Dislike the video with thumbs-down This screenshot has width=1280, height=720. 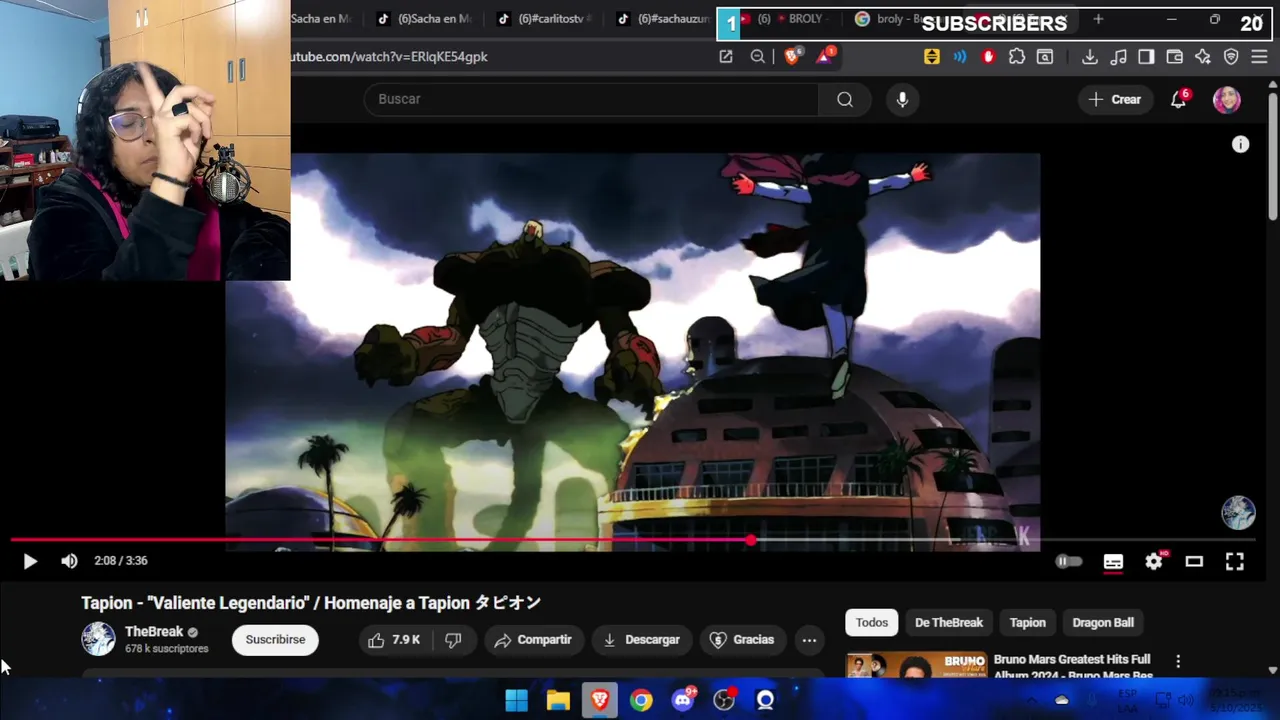[x=453, y=640]
